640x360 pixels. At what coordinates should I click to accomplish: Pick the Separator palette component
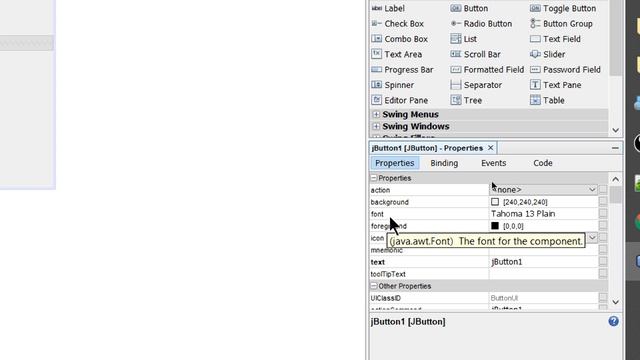tap(476, 85)
